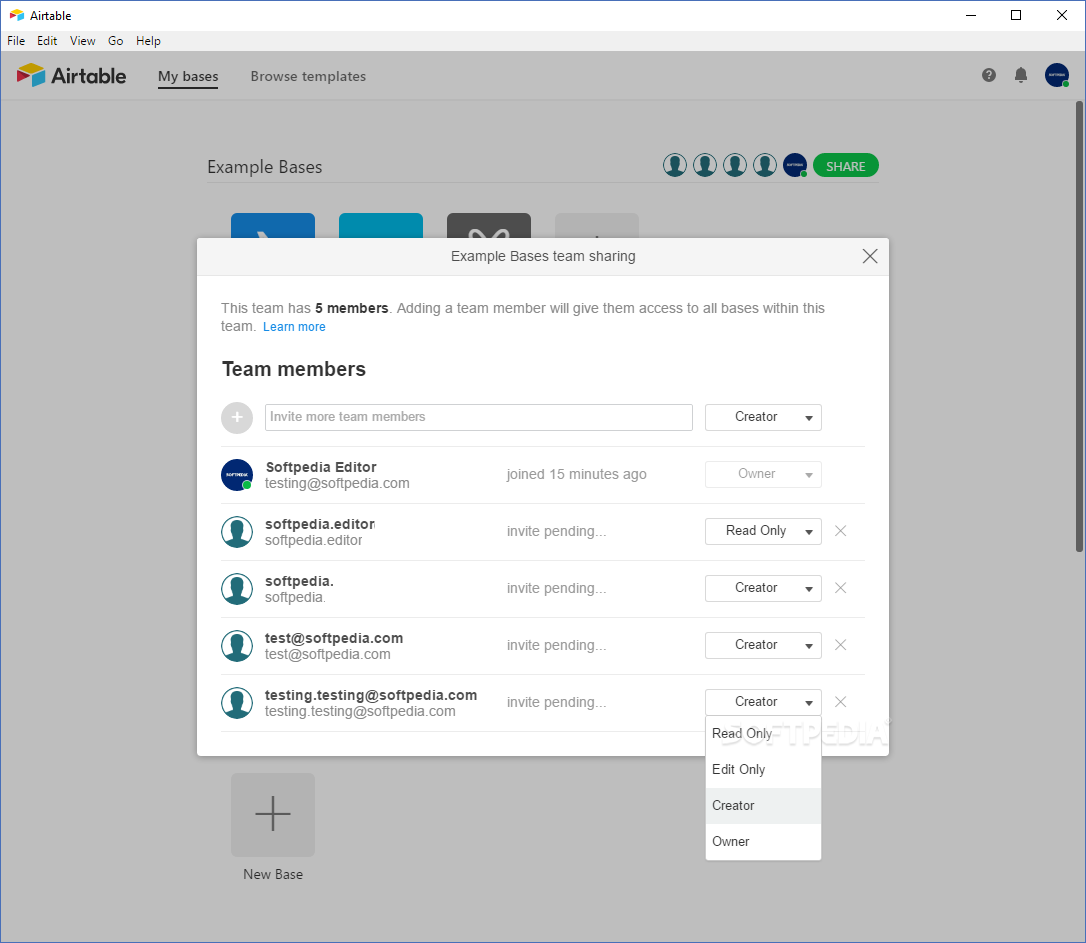The width and height of the screenshot is (1086, 943).
Task: Click 'joined 15 minutes ago' text
Action: tap(576, 474)
